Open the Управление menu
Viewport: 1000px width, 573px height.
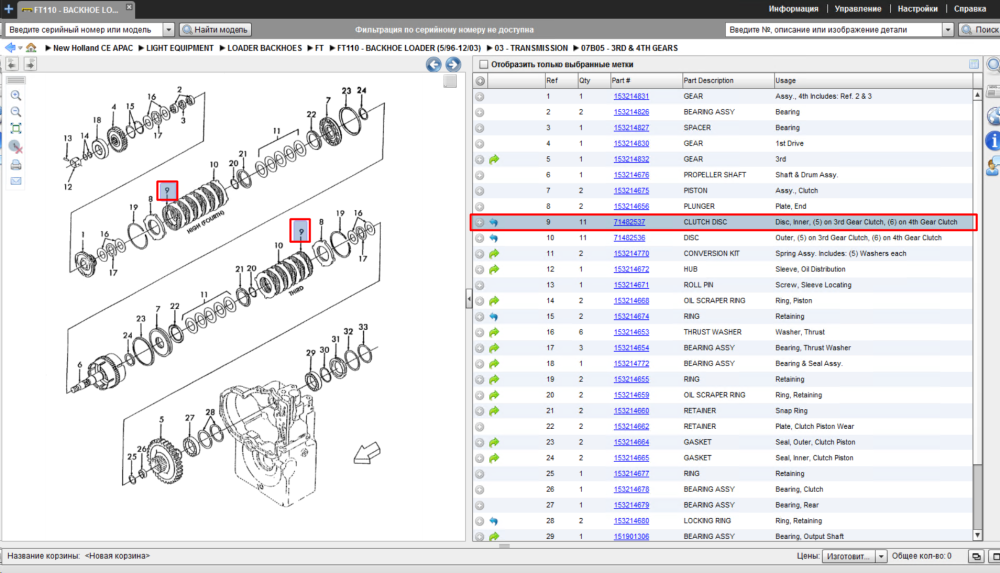click(x=858, y=9)
